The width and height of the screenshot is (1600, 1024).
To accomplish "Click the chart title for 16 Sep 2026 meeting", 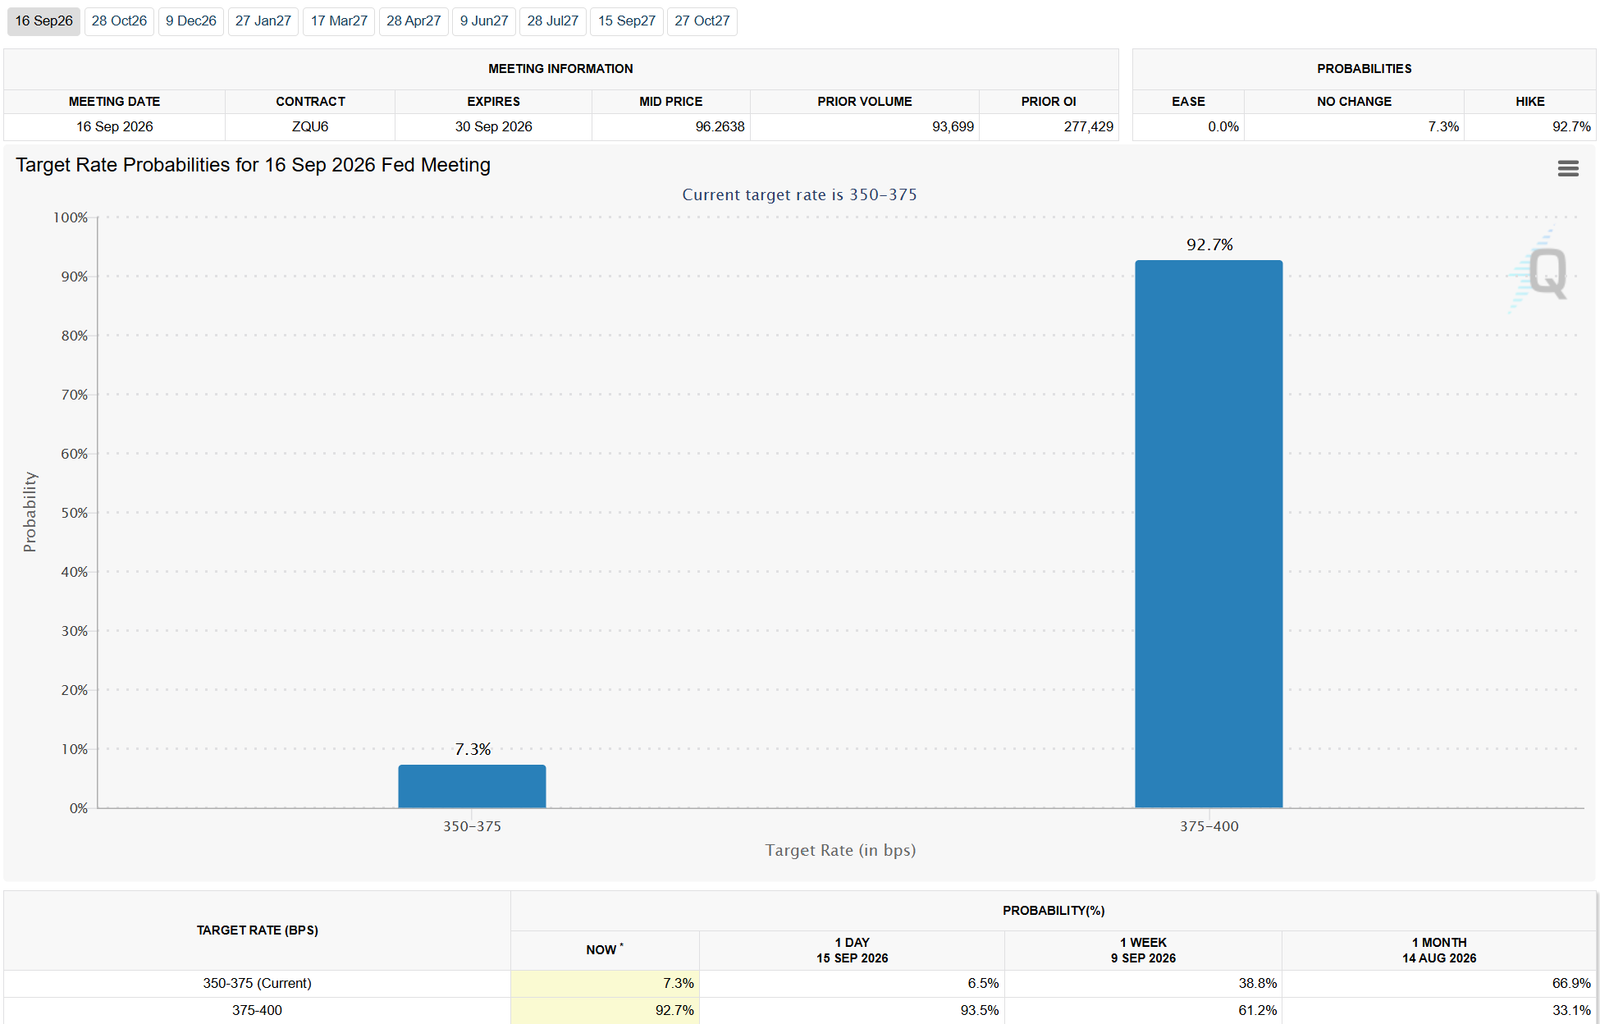I will tap(253, 165).
